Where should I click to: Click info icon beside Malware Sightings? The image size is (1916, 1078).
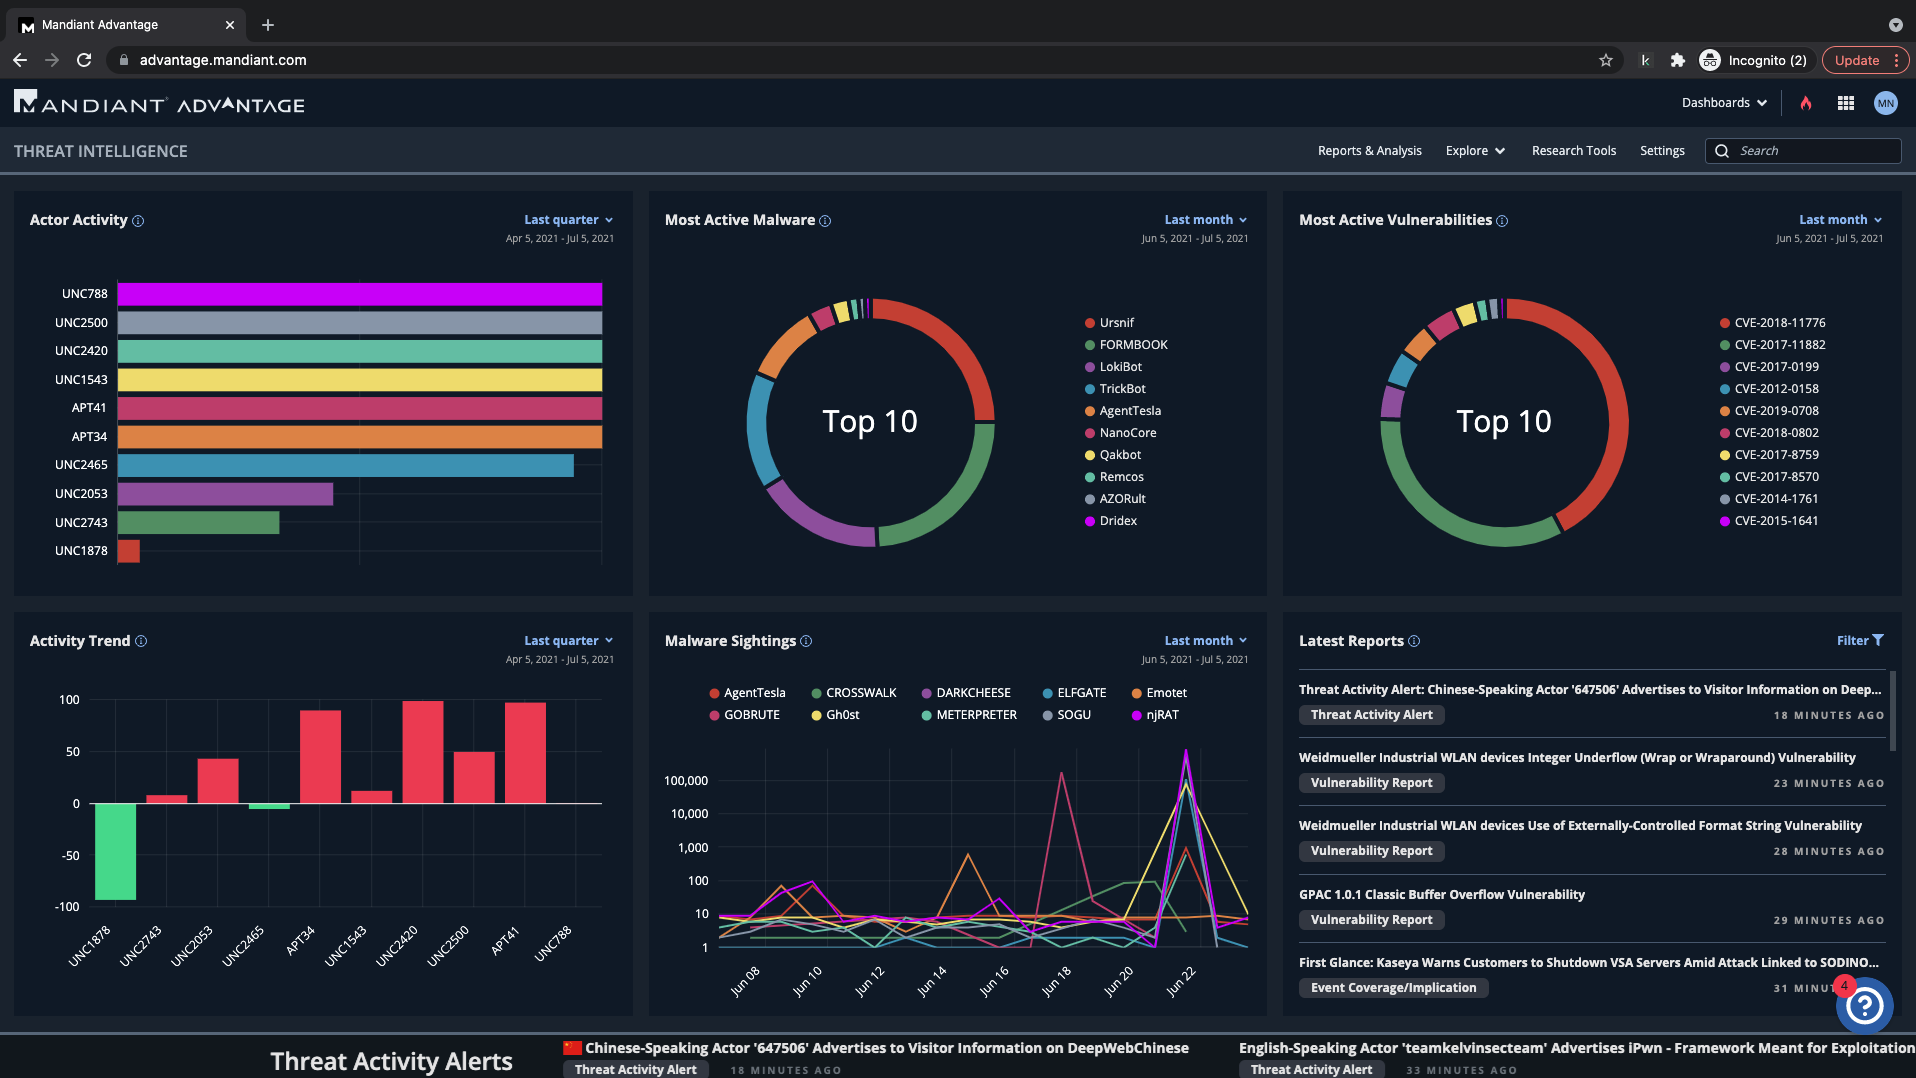(806, 642)
